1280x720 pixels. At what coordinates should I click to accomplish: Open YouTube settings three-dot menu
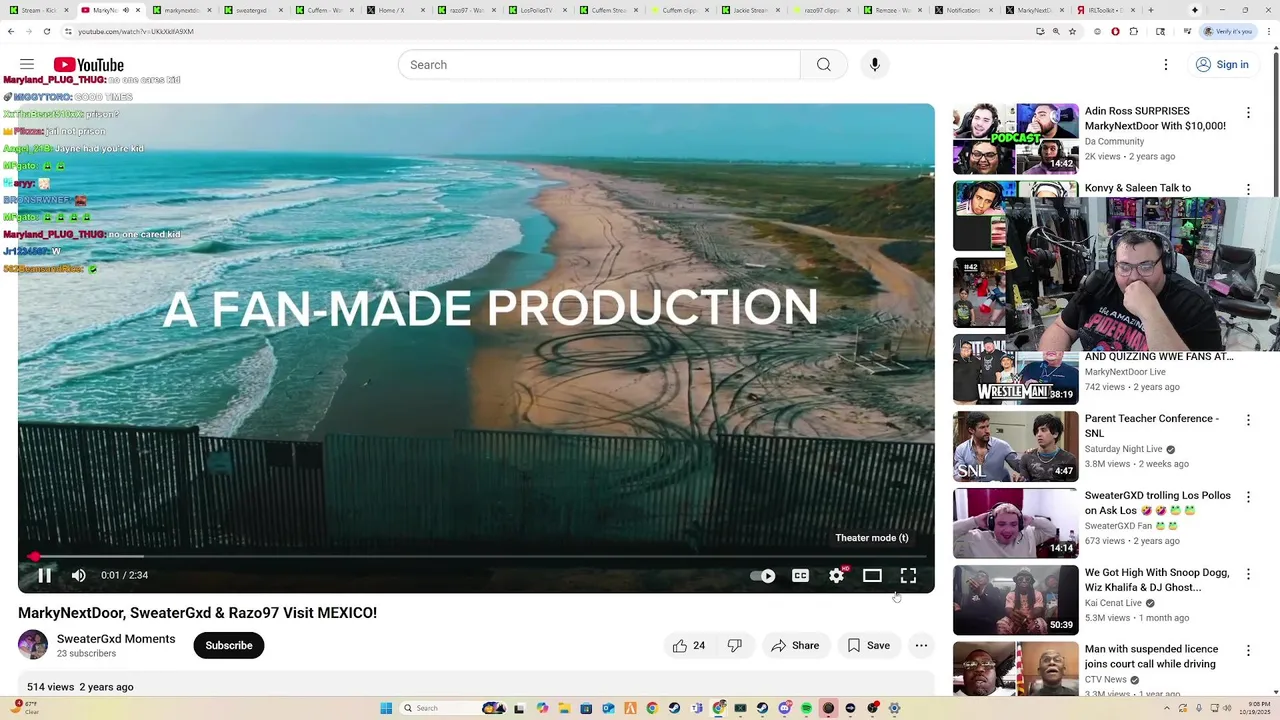1165,65
